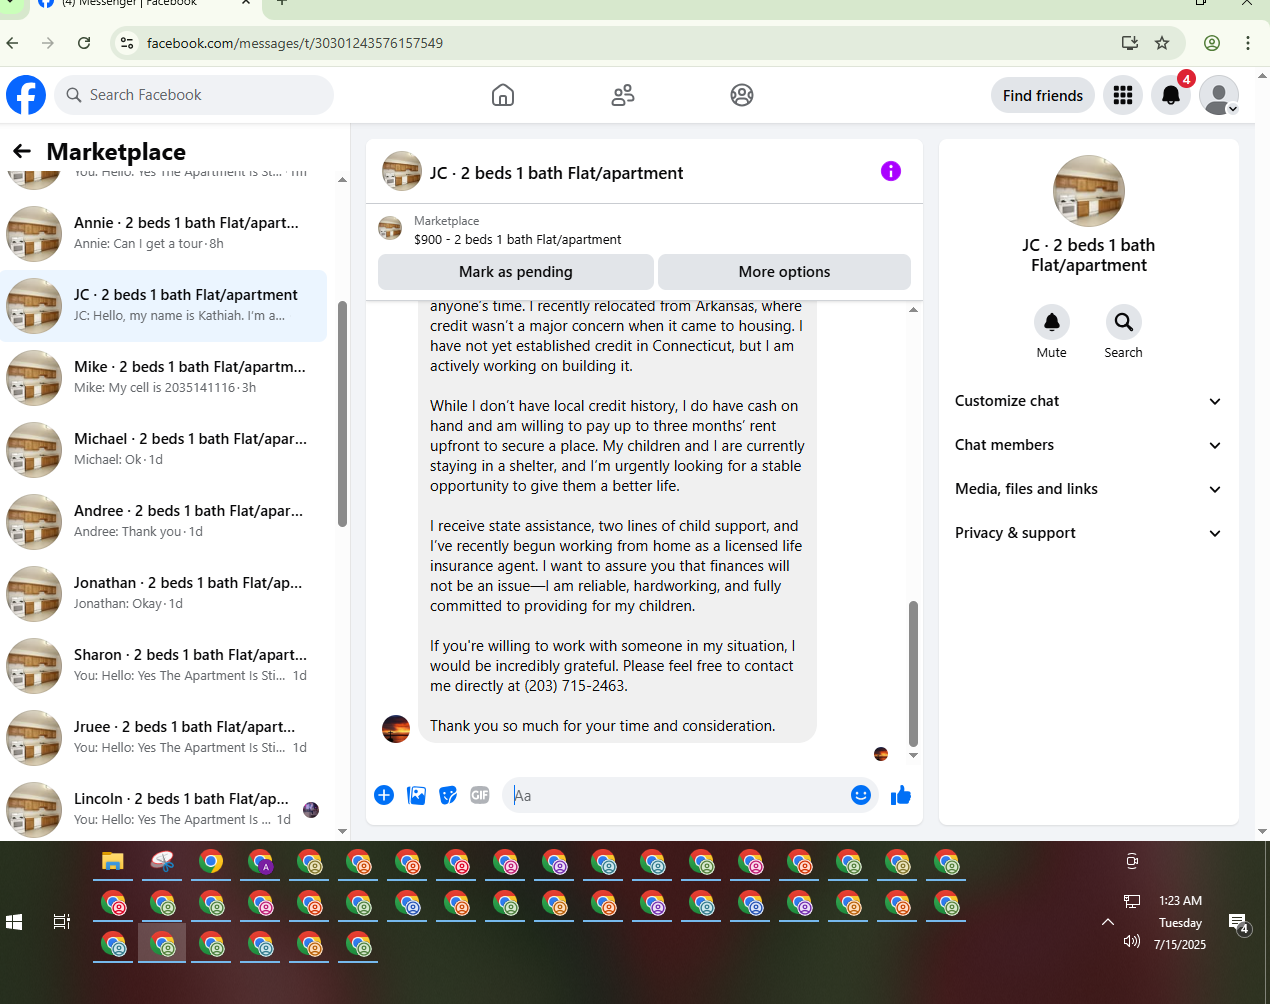Open volume control in system tray
1270x1004 pixels.
point(1132,941)
